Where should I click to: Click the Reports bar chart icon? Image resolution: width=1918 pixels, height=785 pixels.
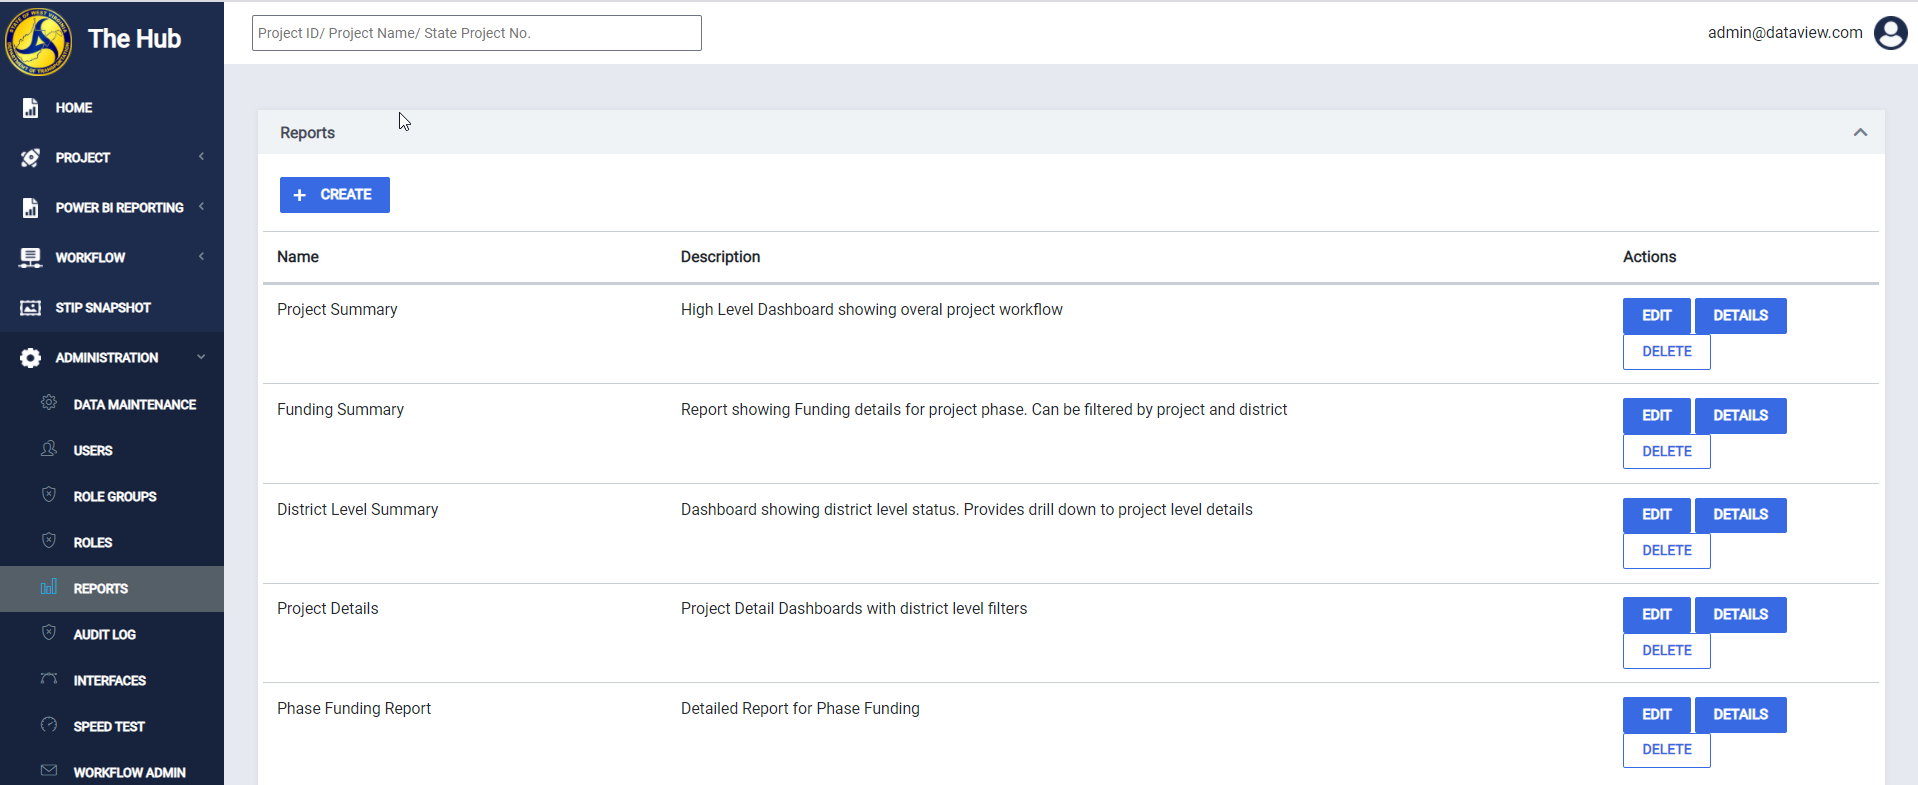tap(48, 587)
